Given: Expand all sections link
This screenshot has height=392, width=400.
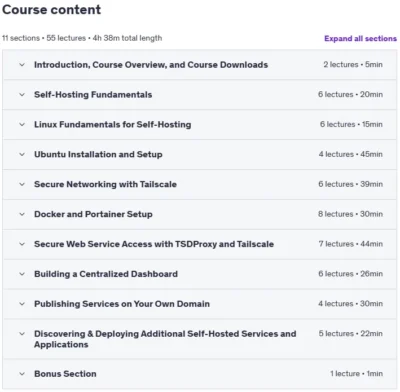Looking at the screenshot, I should pos(360,39).
